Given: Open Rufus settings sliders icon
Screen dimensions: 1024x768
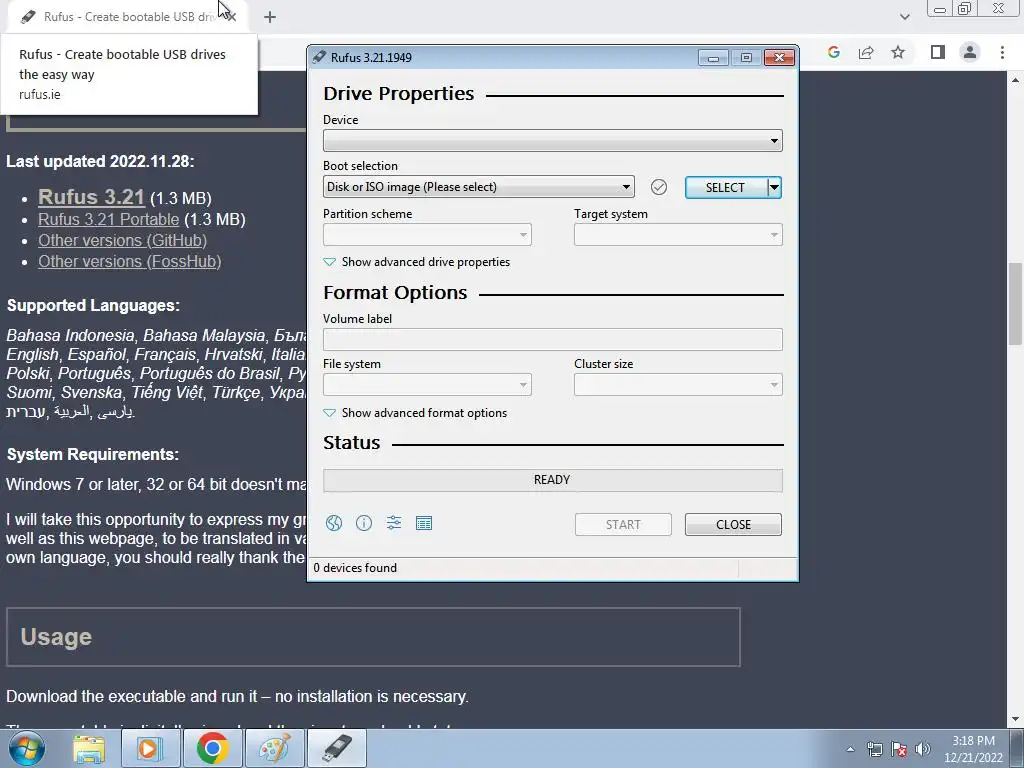Looking at the screenshot, I should (x=394, y=523).
